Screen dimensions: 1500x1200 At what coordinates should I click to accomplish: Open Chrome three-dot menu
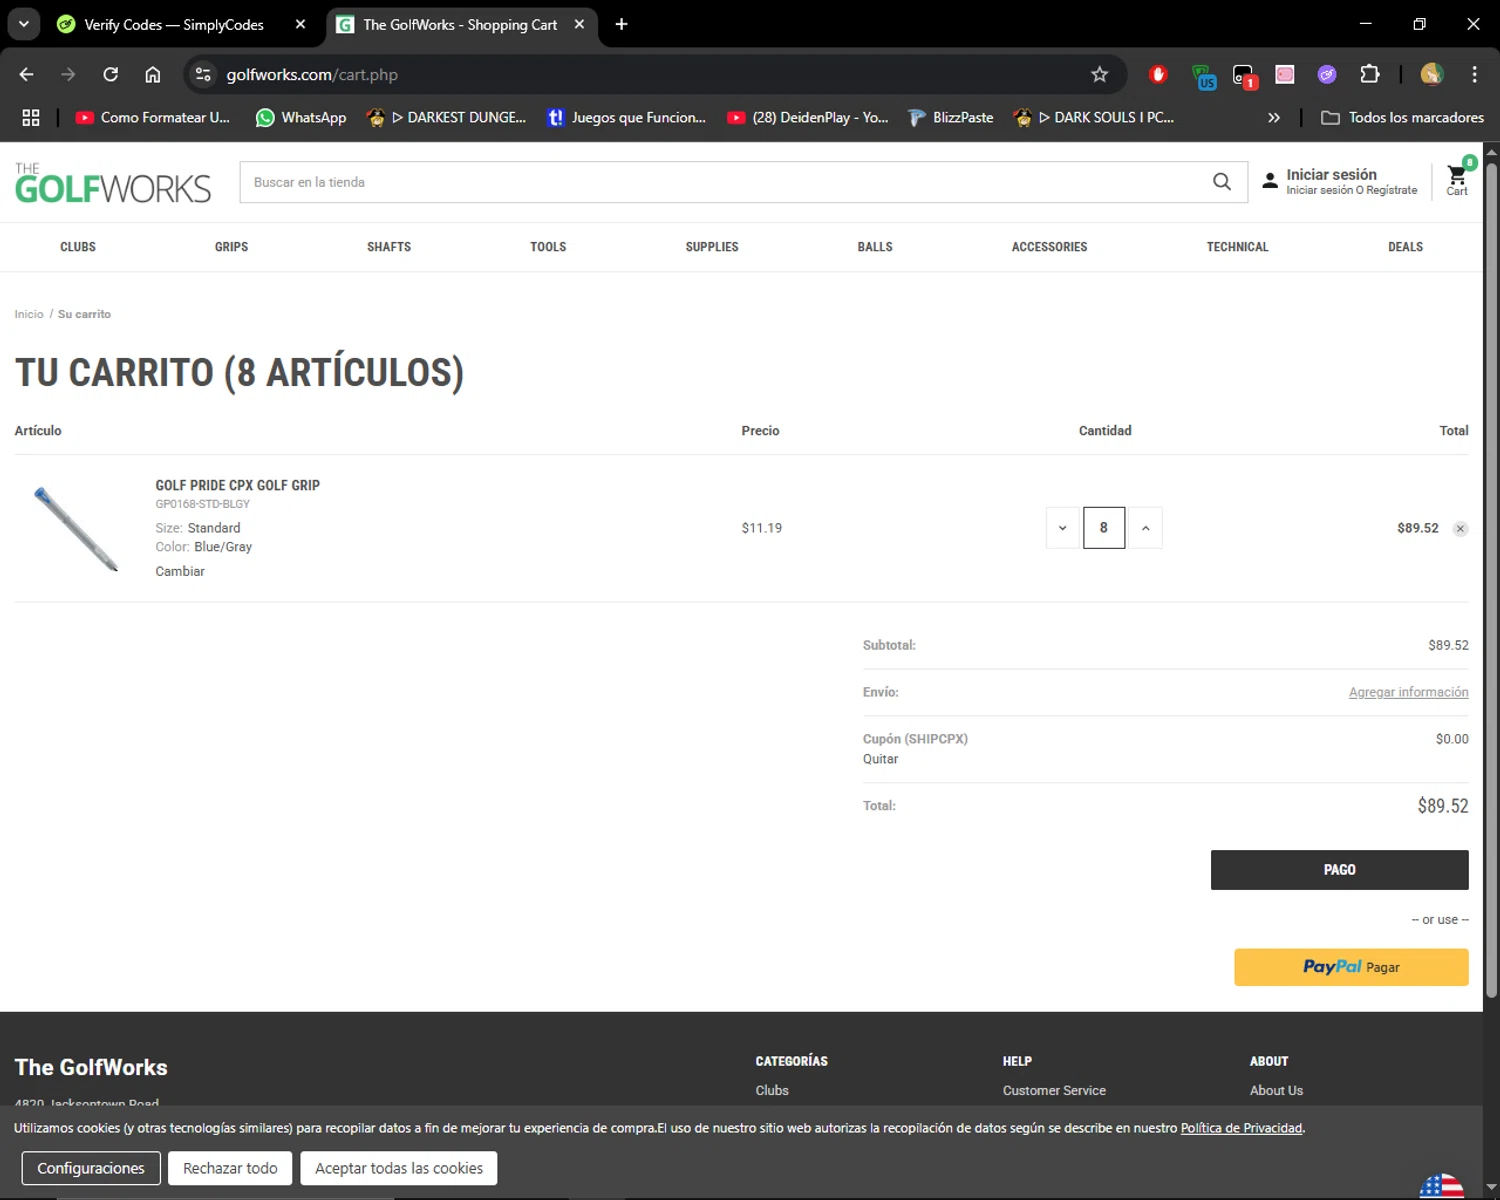[1474, 74]
